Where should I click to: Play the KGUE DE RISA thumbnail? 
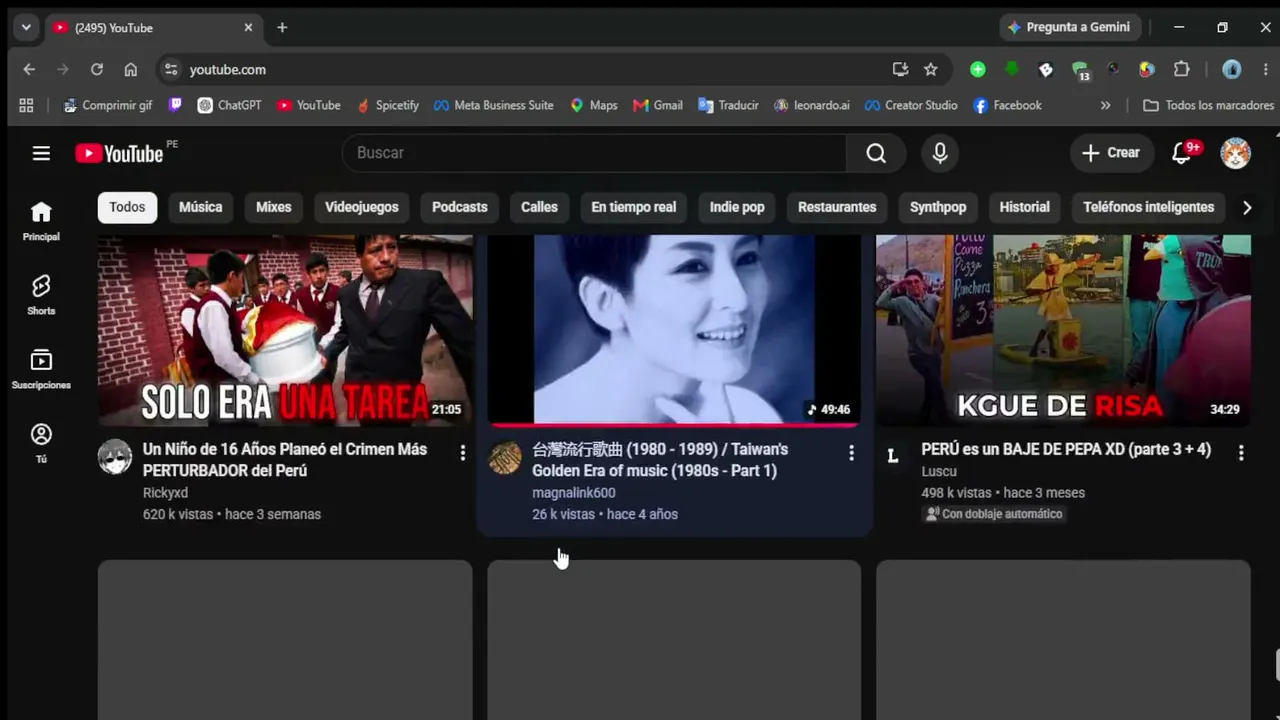coord(1063,330)
